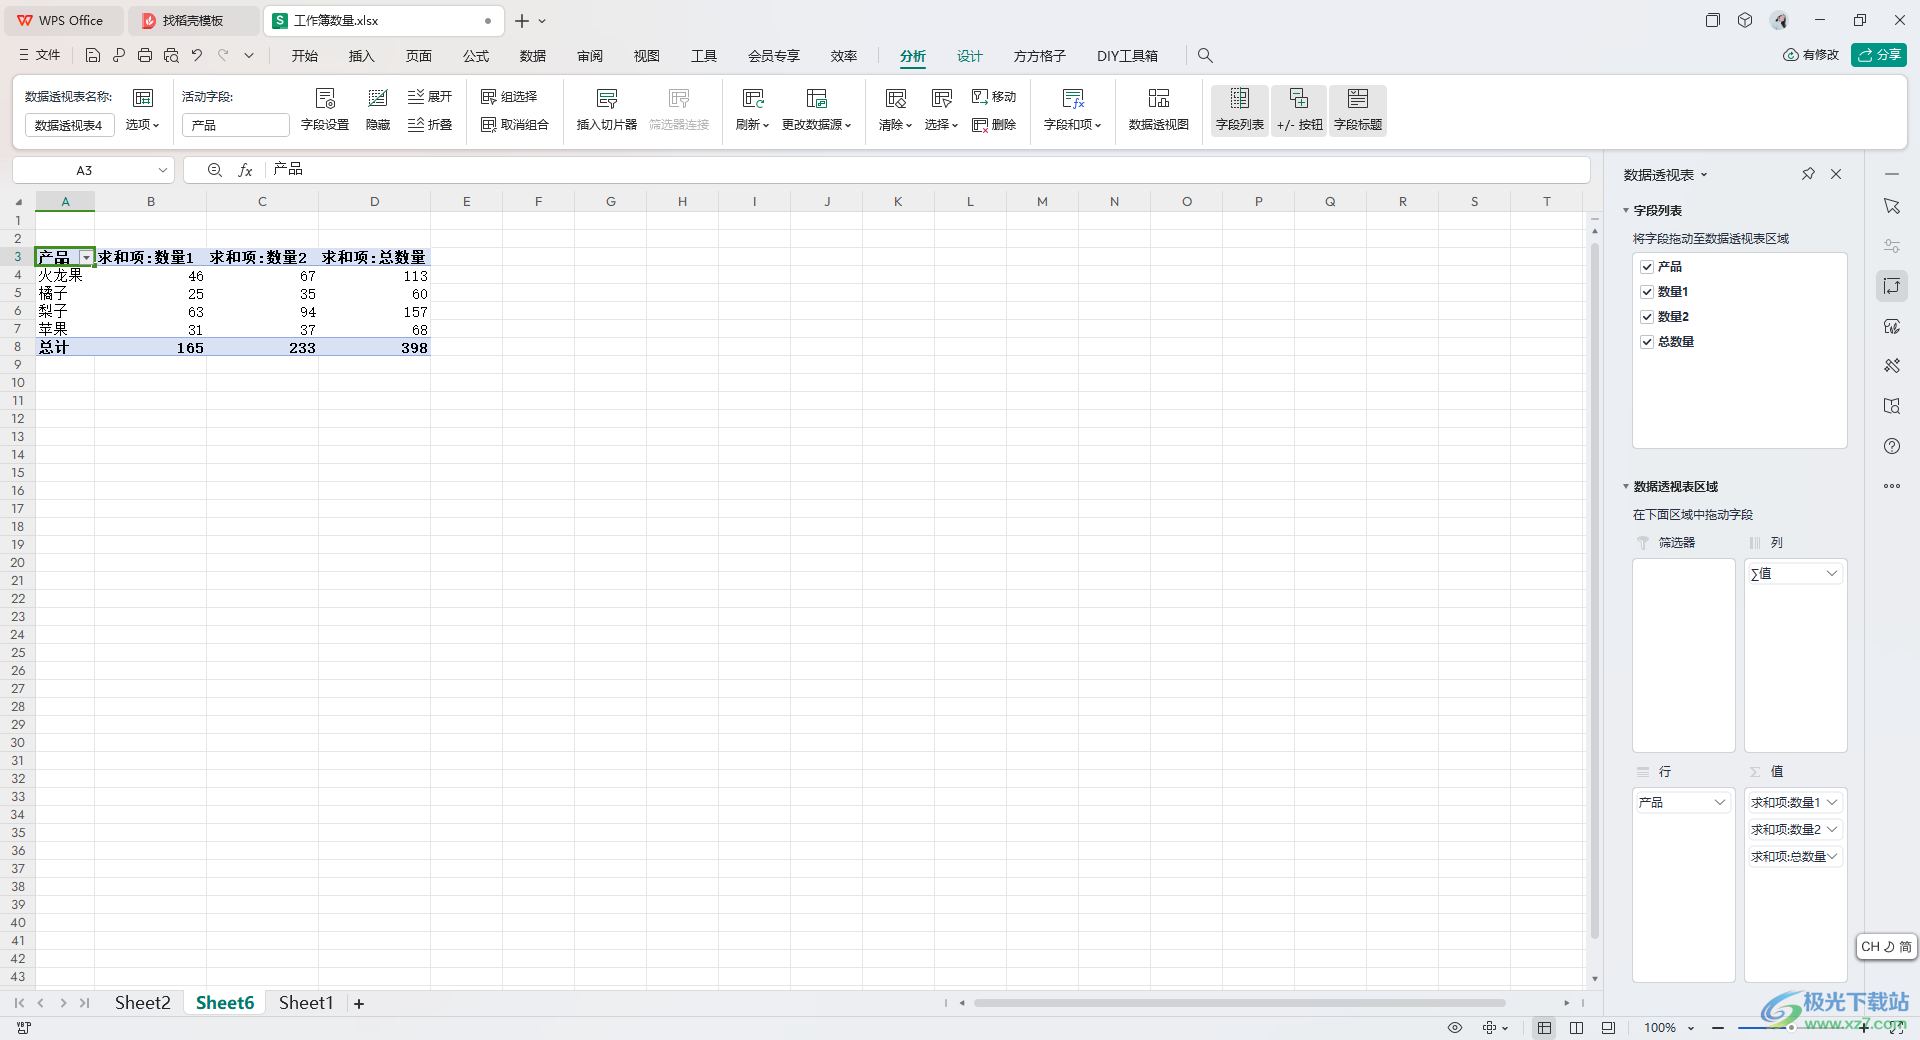This screenshot has width=1920, height=1040.
Task: Click Ungroup (取消组合) icon
Action: click(515, 124)
